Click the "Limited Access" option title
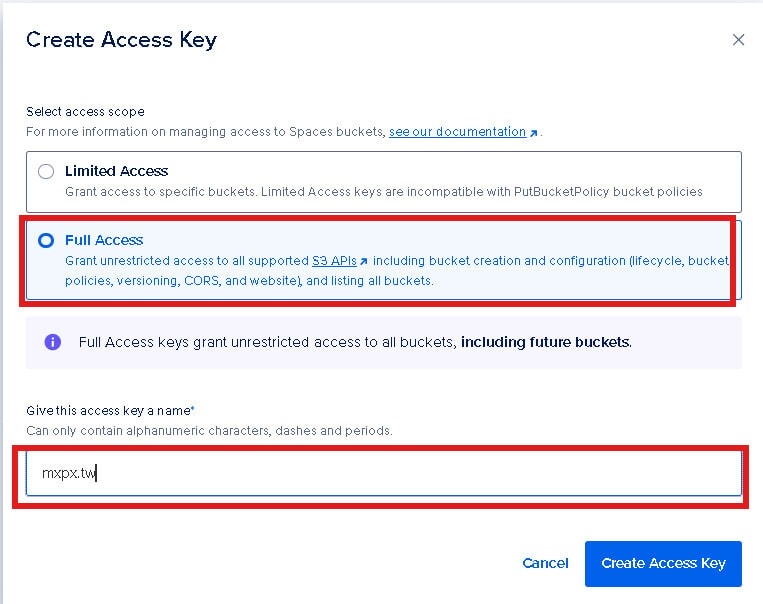Viewport: 763px width, 604px height. [116, 171]
